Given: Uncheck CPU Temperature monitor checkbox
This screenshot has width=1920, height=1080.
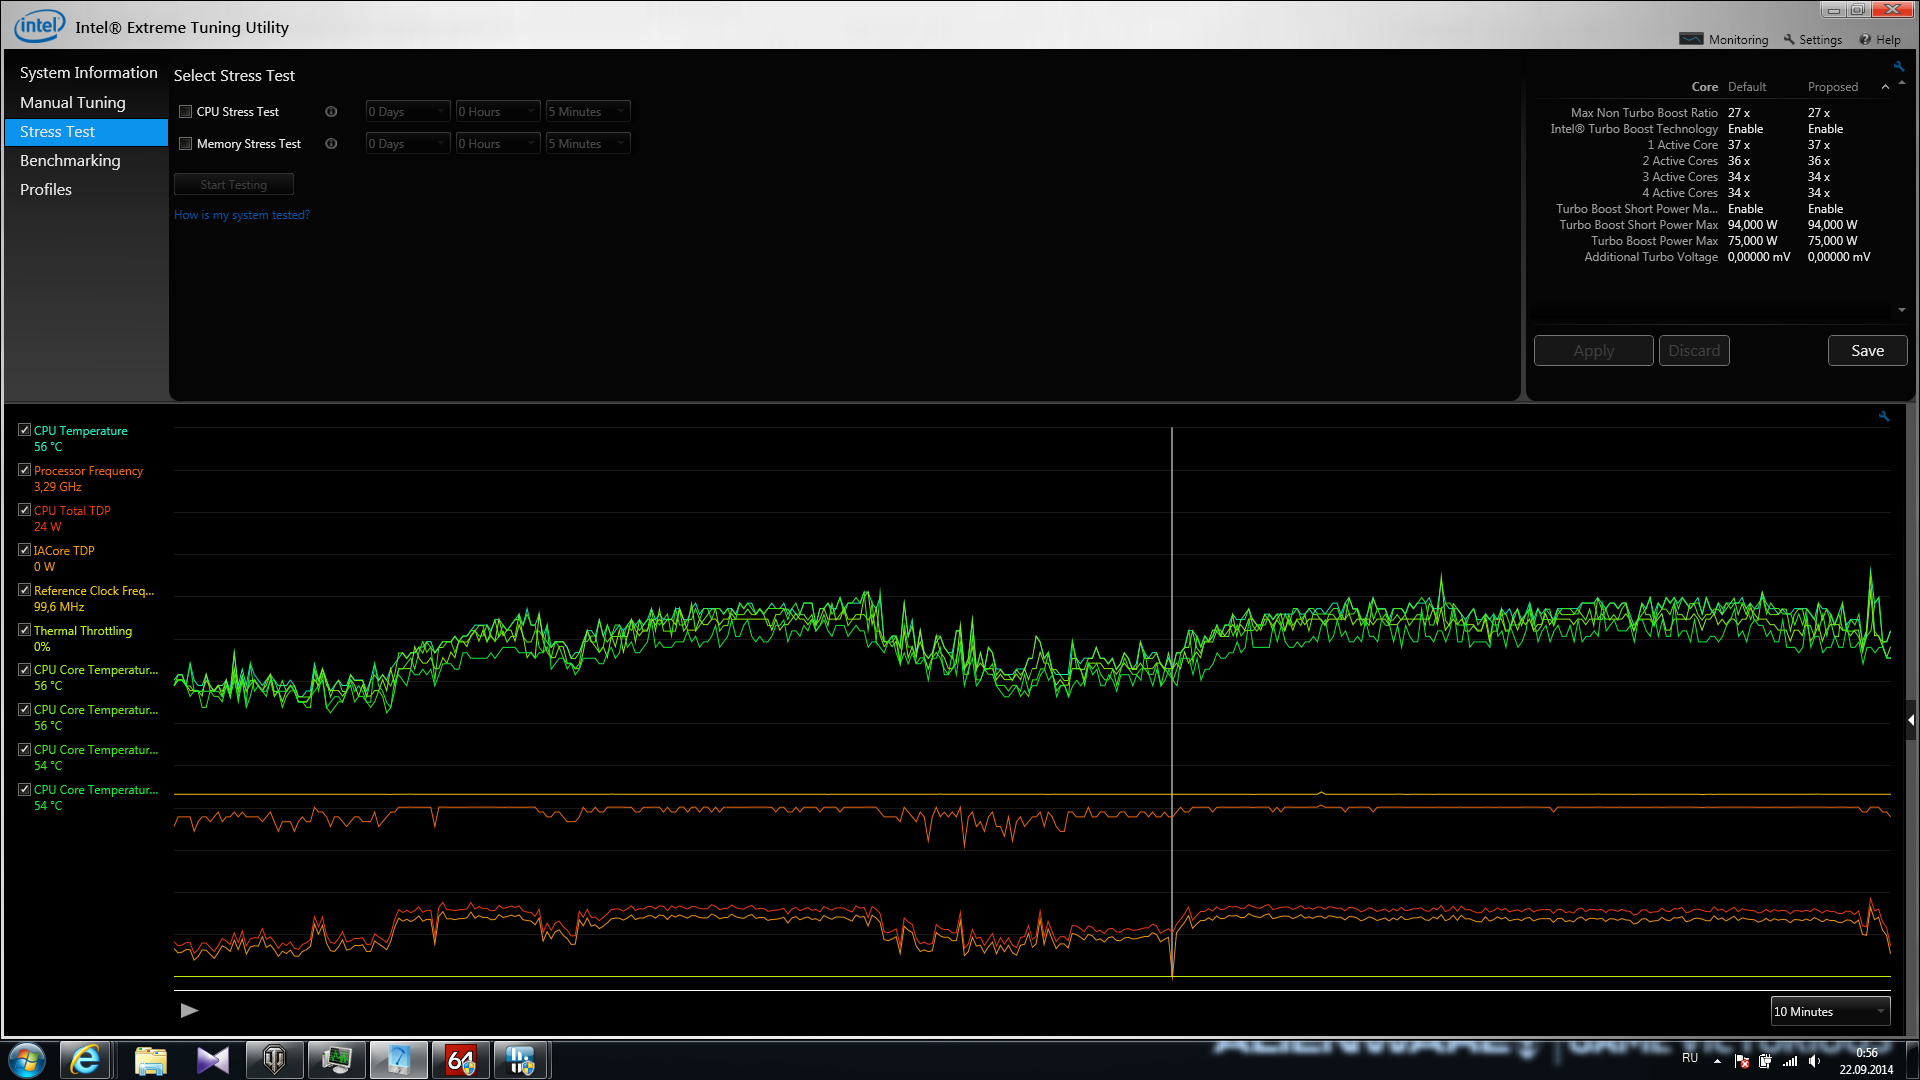Looking at the screenshot, I should [x=24, y=430].
